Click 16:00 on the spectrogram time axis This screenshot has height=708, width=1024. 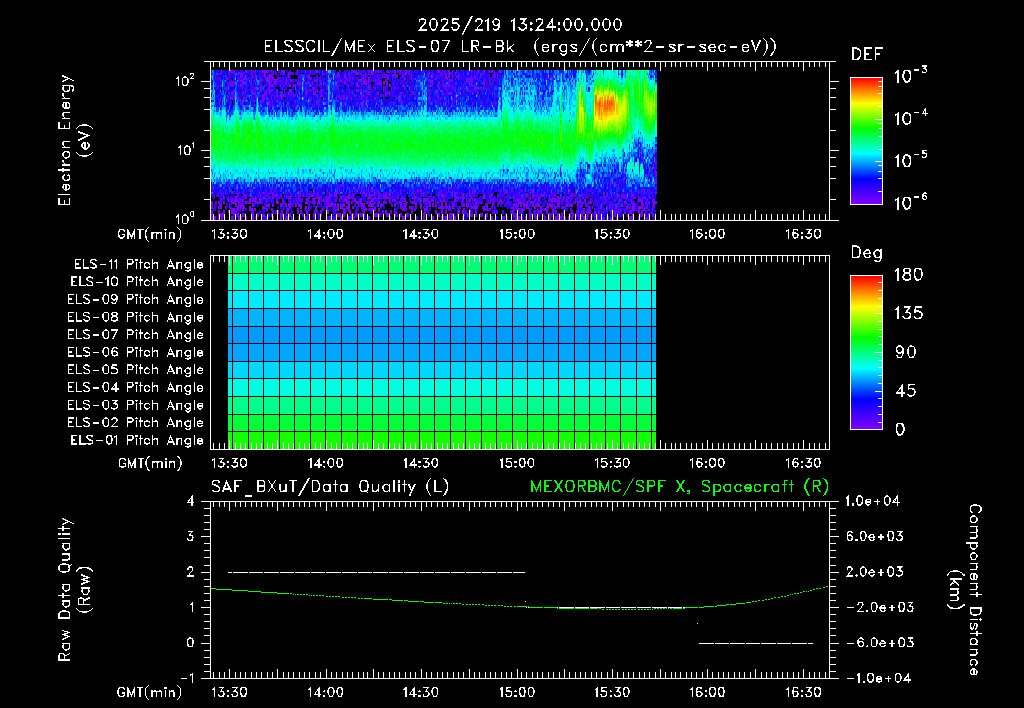pyautogui.click(x=707, y=234)
